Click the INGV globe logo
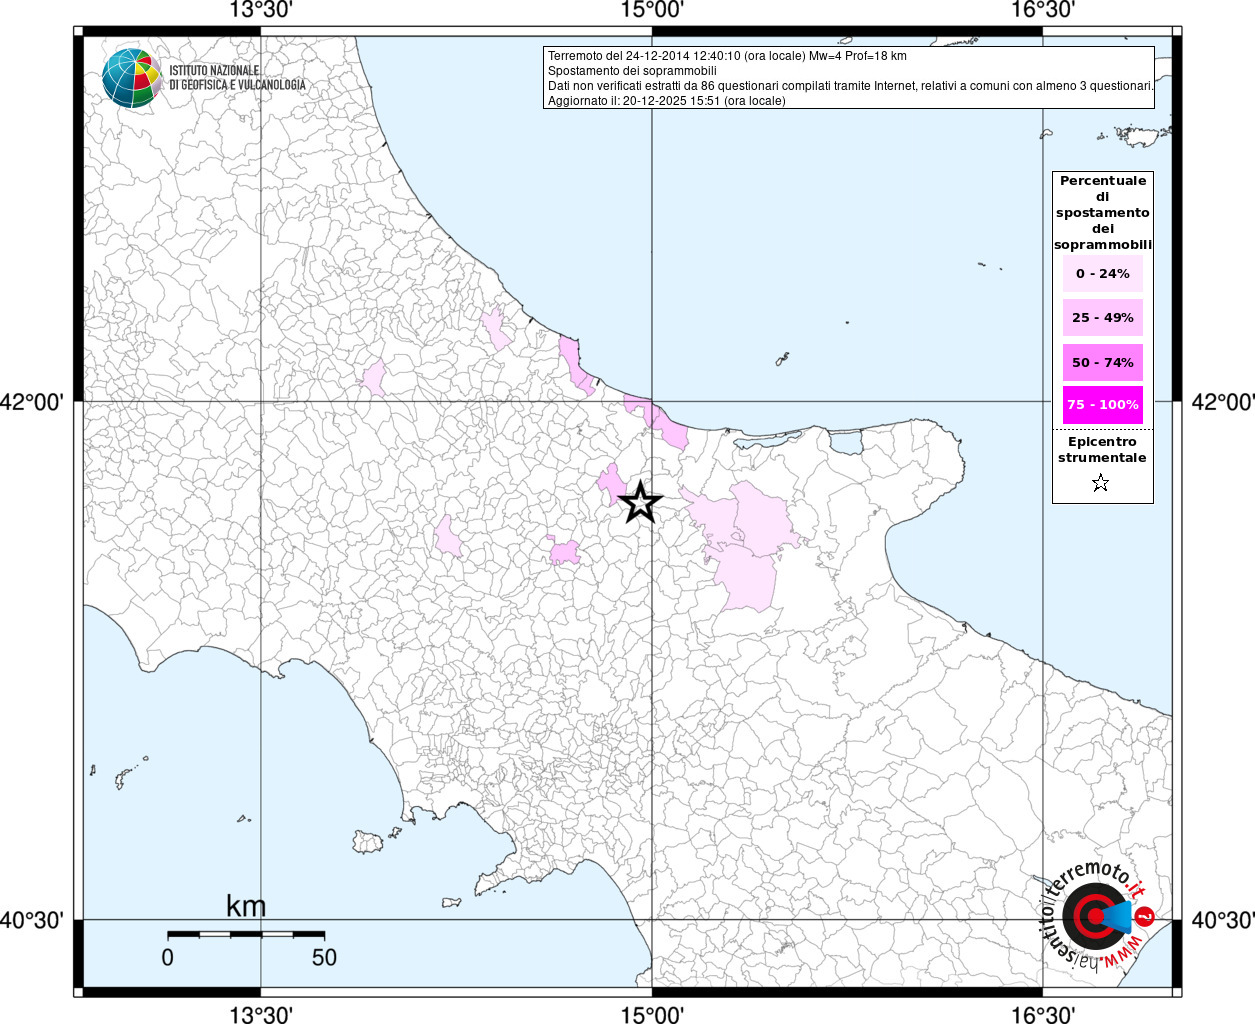1255x1024 pixels. point(131,77)
